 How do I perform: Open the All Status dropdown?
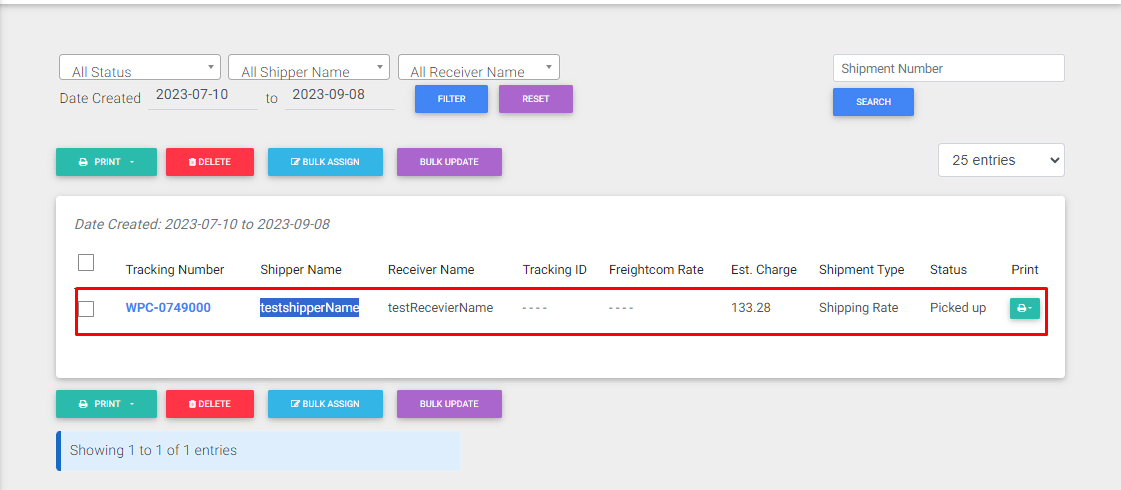coord(140,68)
